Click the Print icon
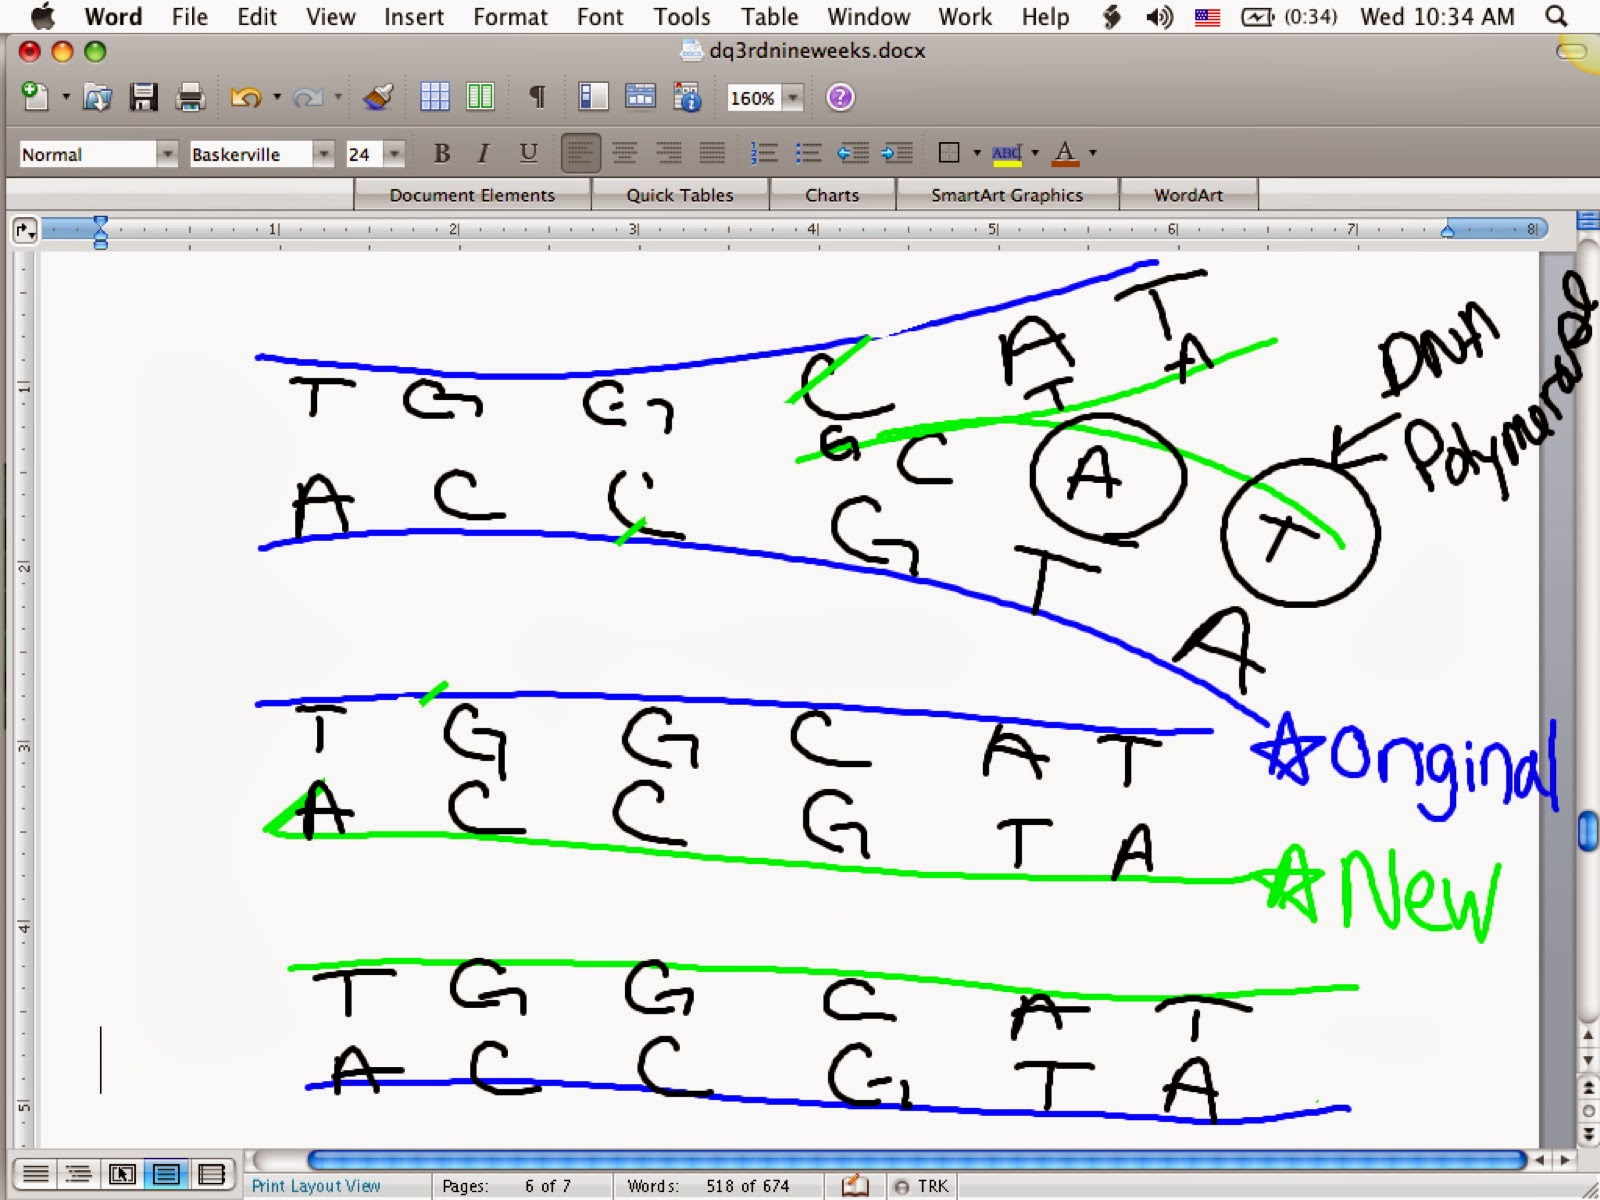This screenshot has height=1200, width=1600. pos(190,97)
